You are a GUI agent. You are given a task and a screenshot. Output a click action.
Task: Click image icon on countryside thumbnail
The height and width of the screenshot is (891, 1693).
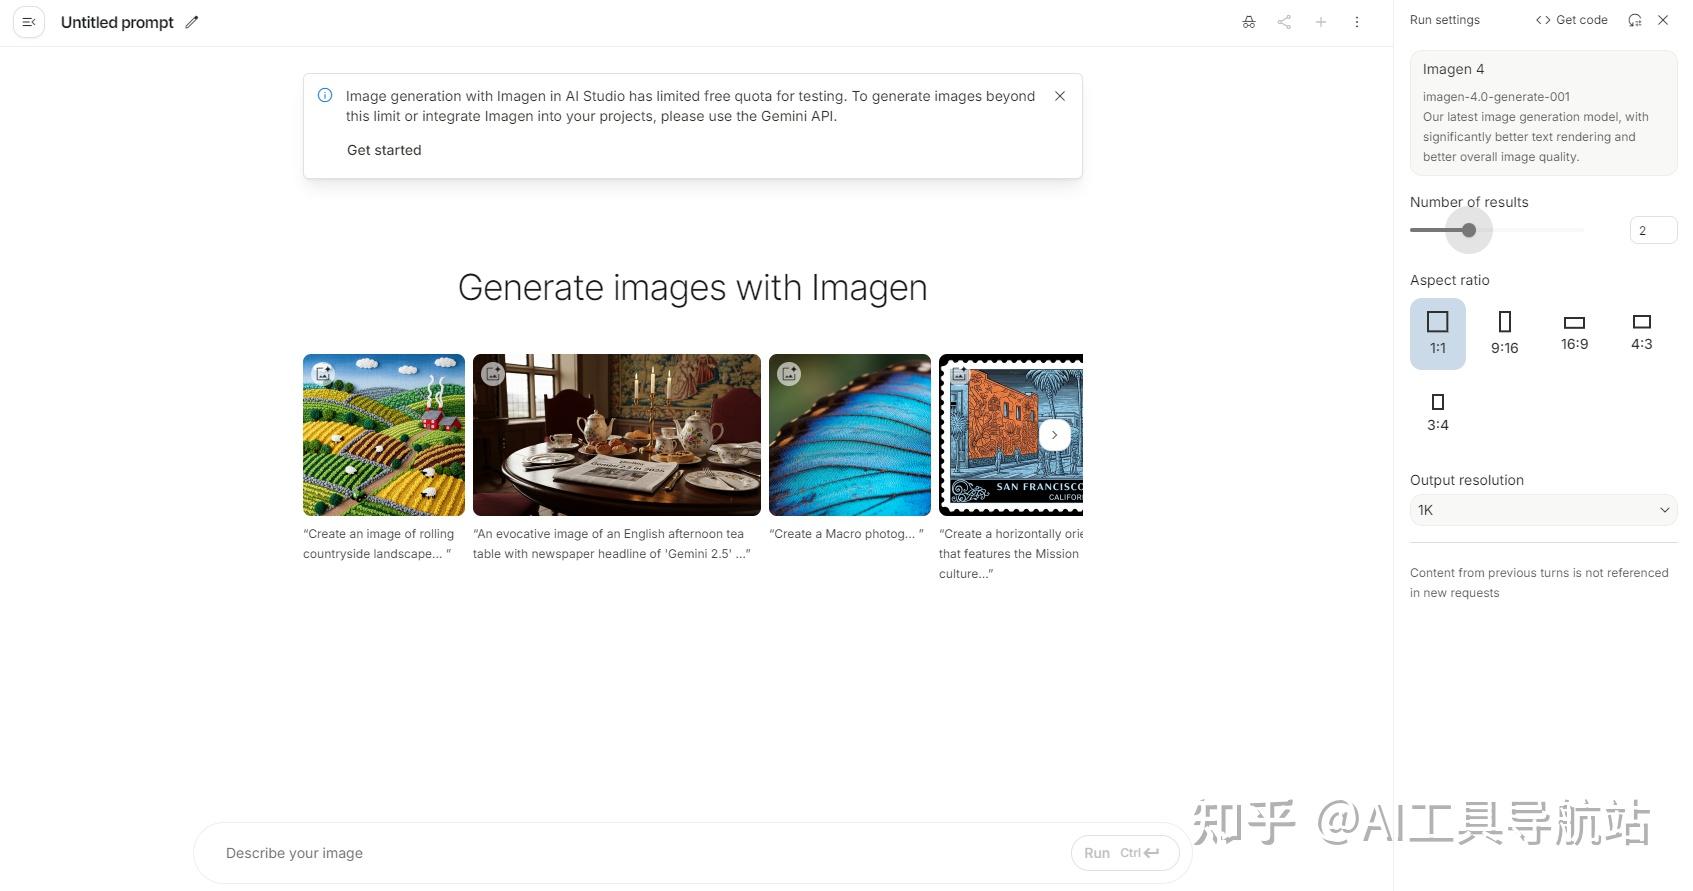[323, 374]
